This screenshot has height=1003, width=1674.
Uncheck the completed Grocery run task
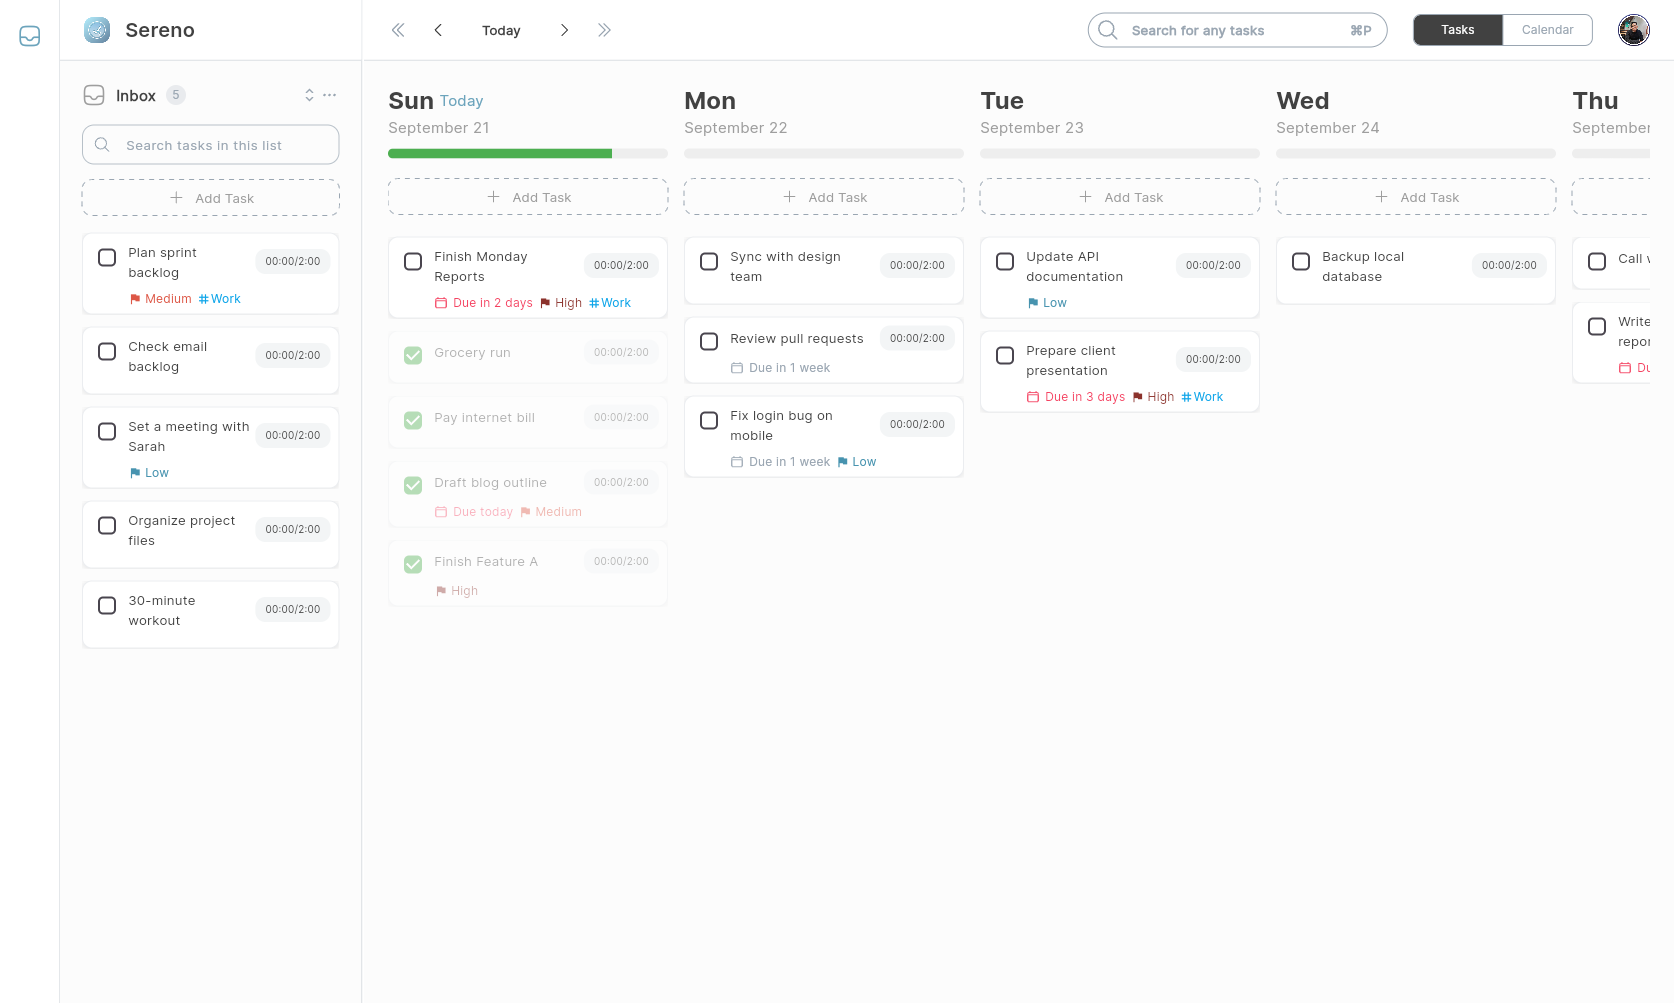click(x=412, y=355)
